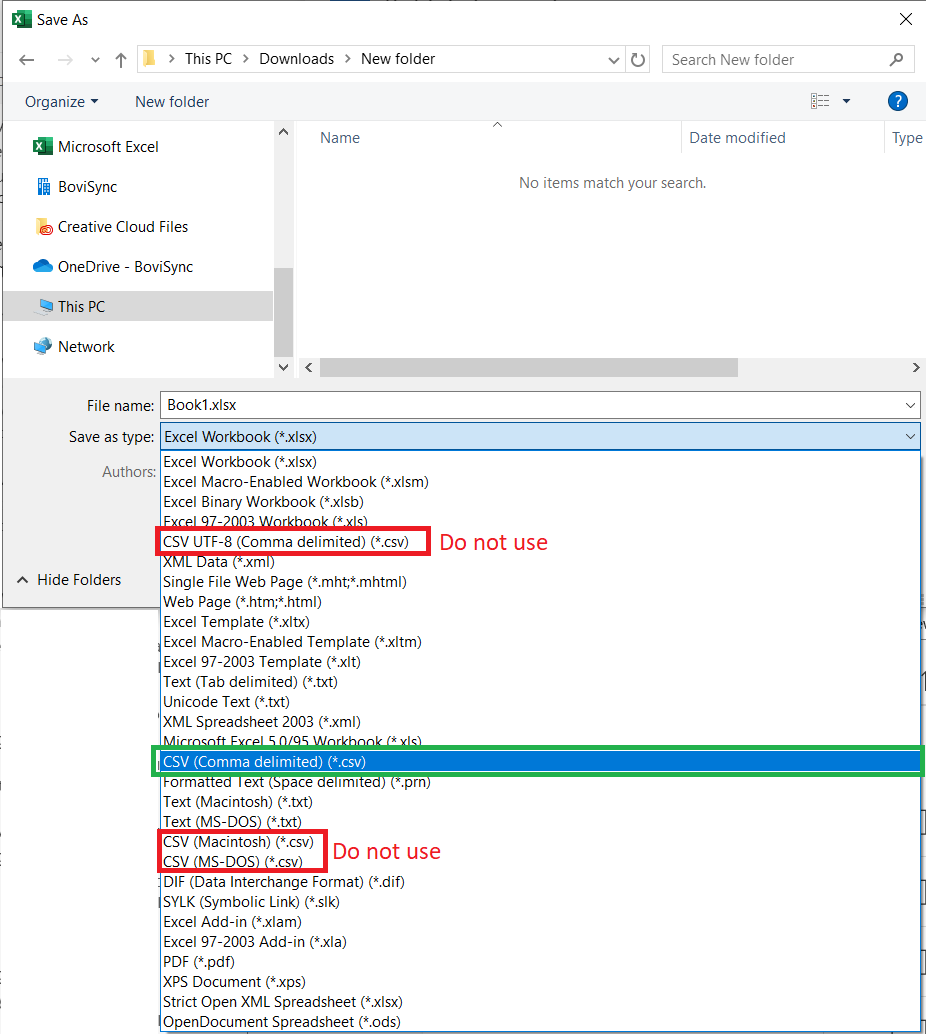Click the horizontal scrollbar right arrow
Screen dimensions: 926x1036
(x=916, y=367)
